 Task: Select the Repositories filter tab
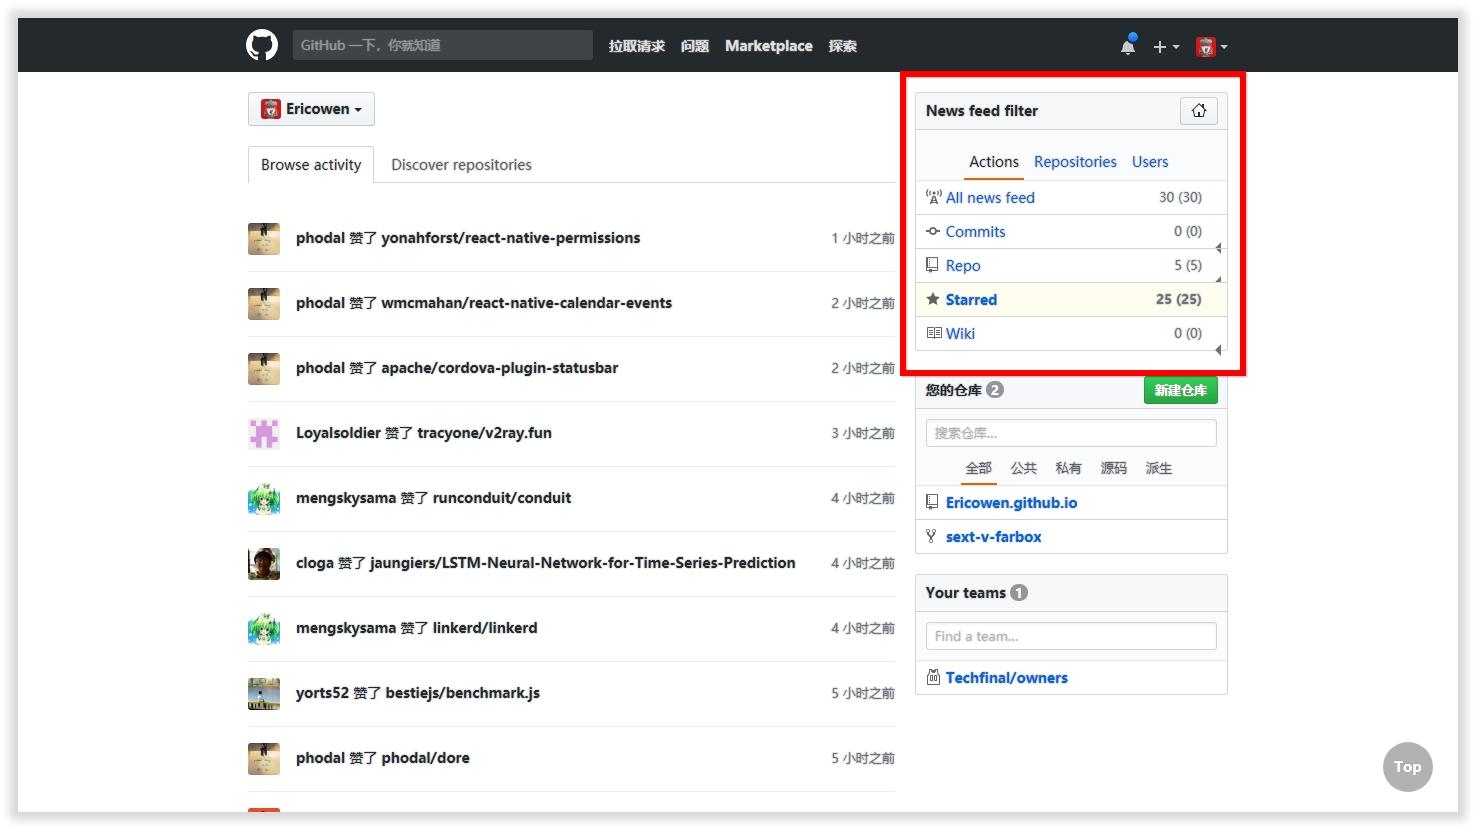1075,162
